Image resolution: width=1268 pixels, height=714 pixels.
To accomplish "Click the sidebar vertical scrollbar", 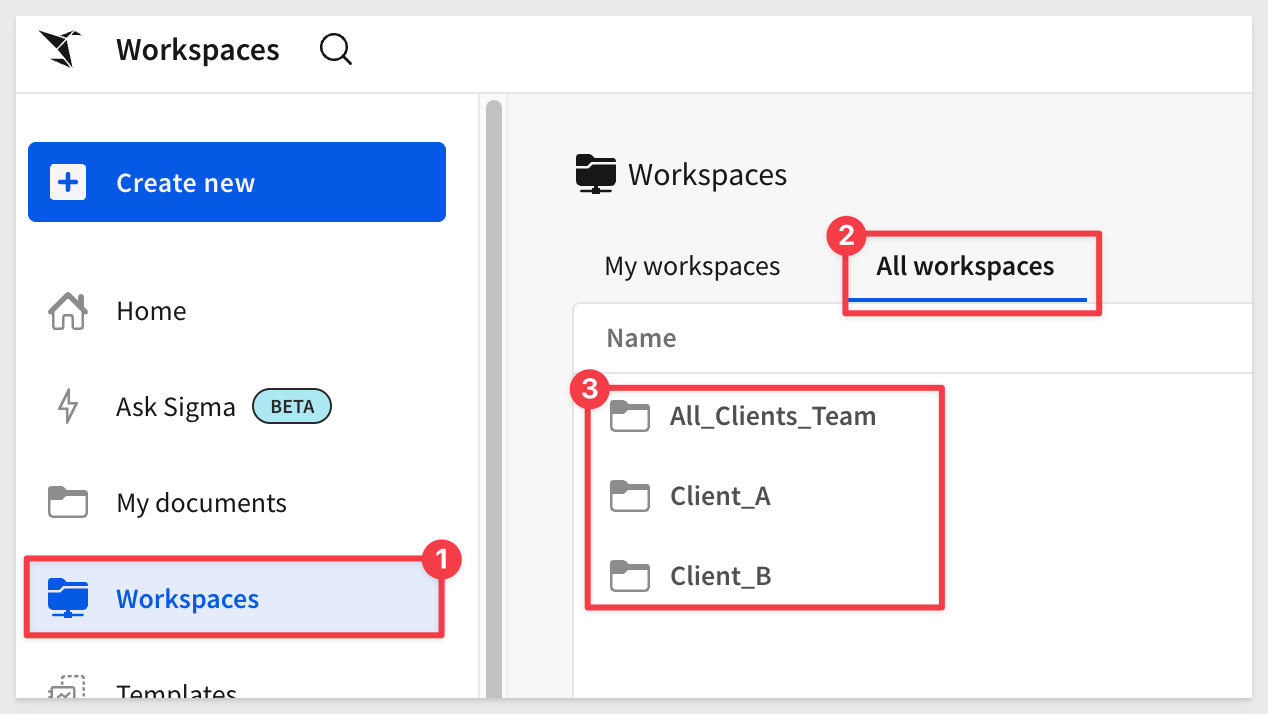I will point(493,400).
